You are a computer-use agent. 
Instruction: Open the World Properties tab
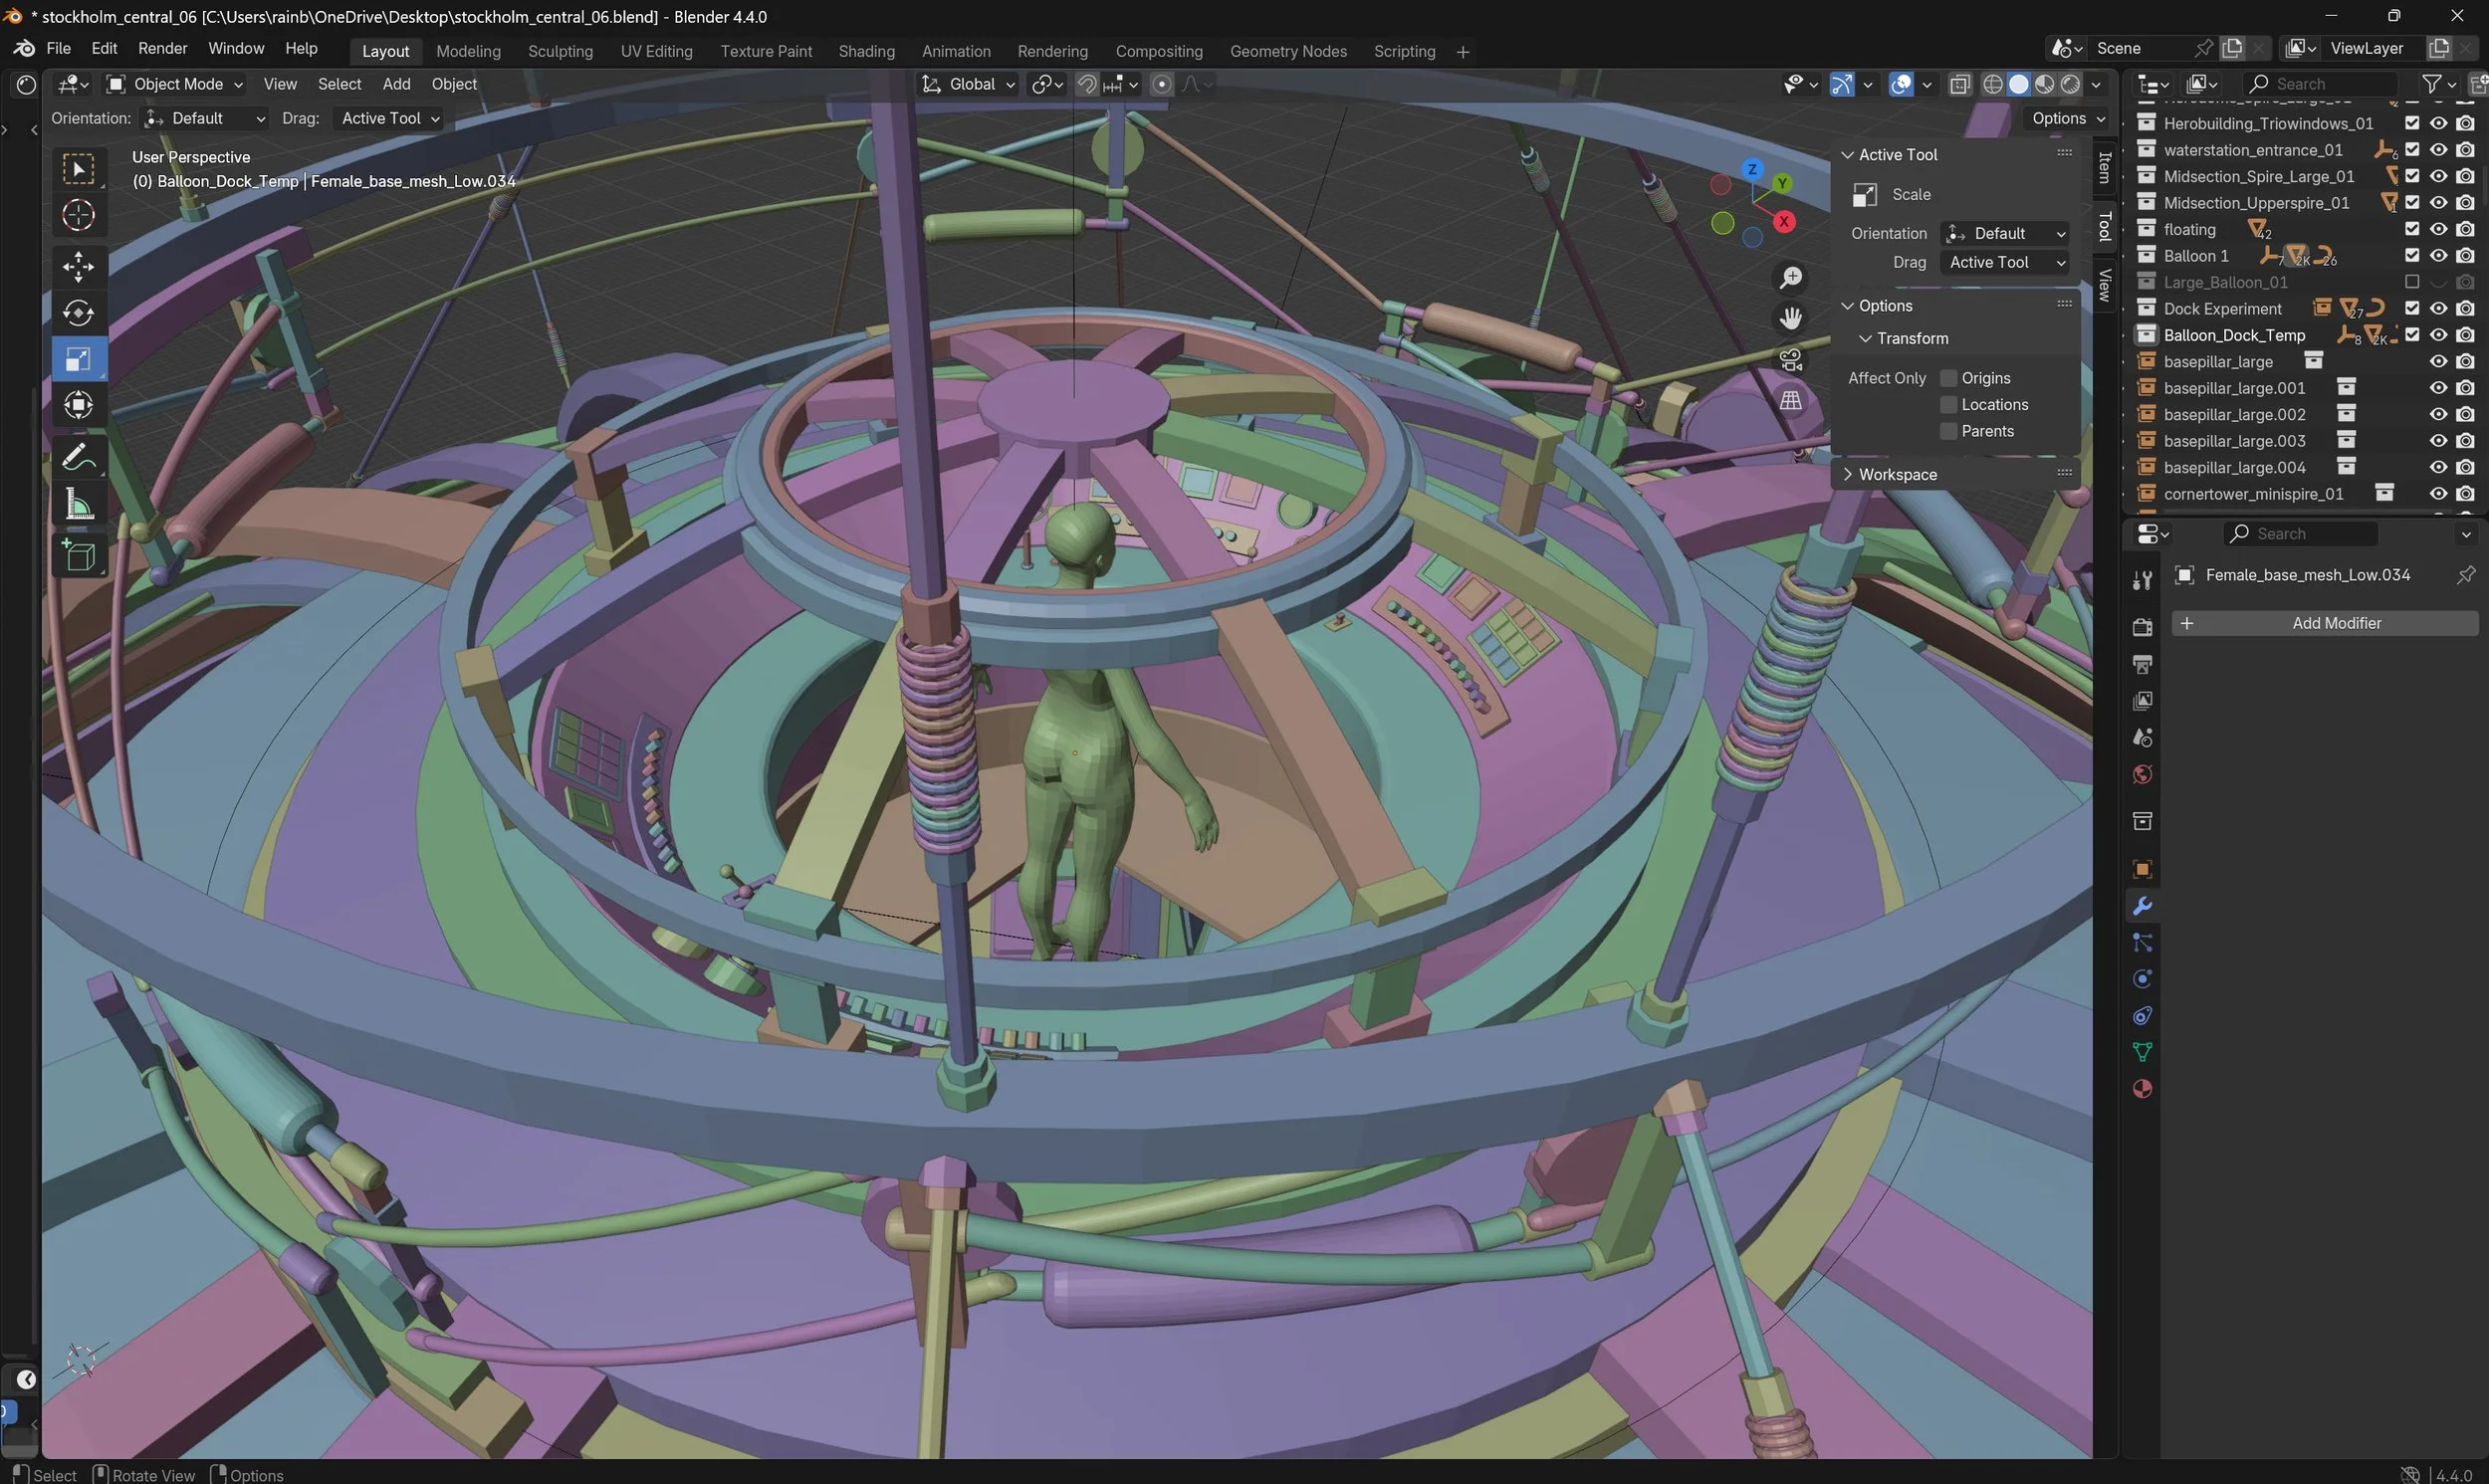click(2142, 774)
